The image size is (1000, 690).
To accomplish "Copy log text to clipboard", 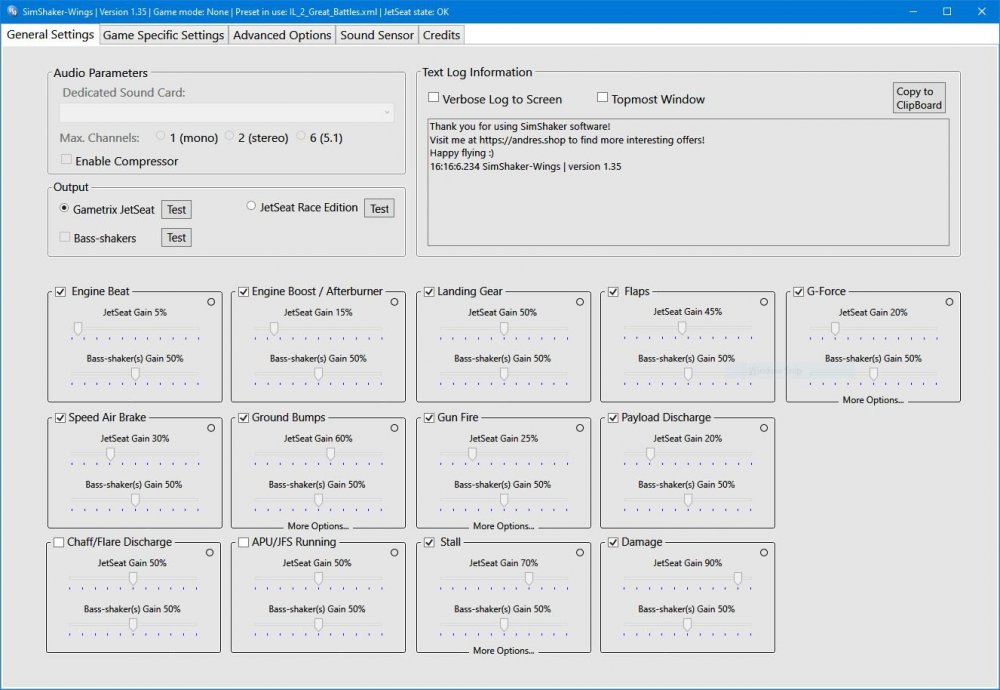I will point(918,97).
